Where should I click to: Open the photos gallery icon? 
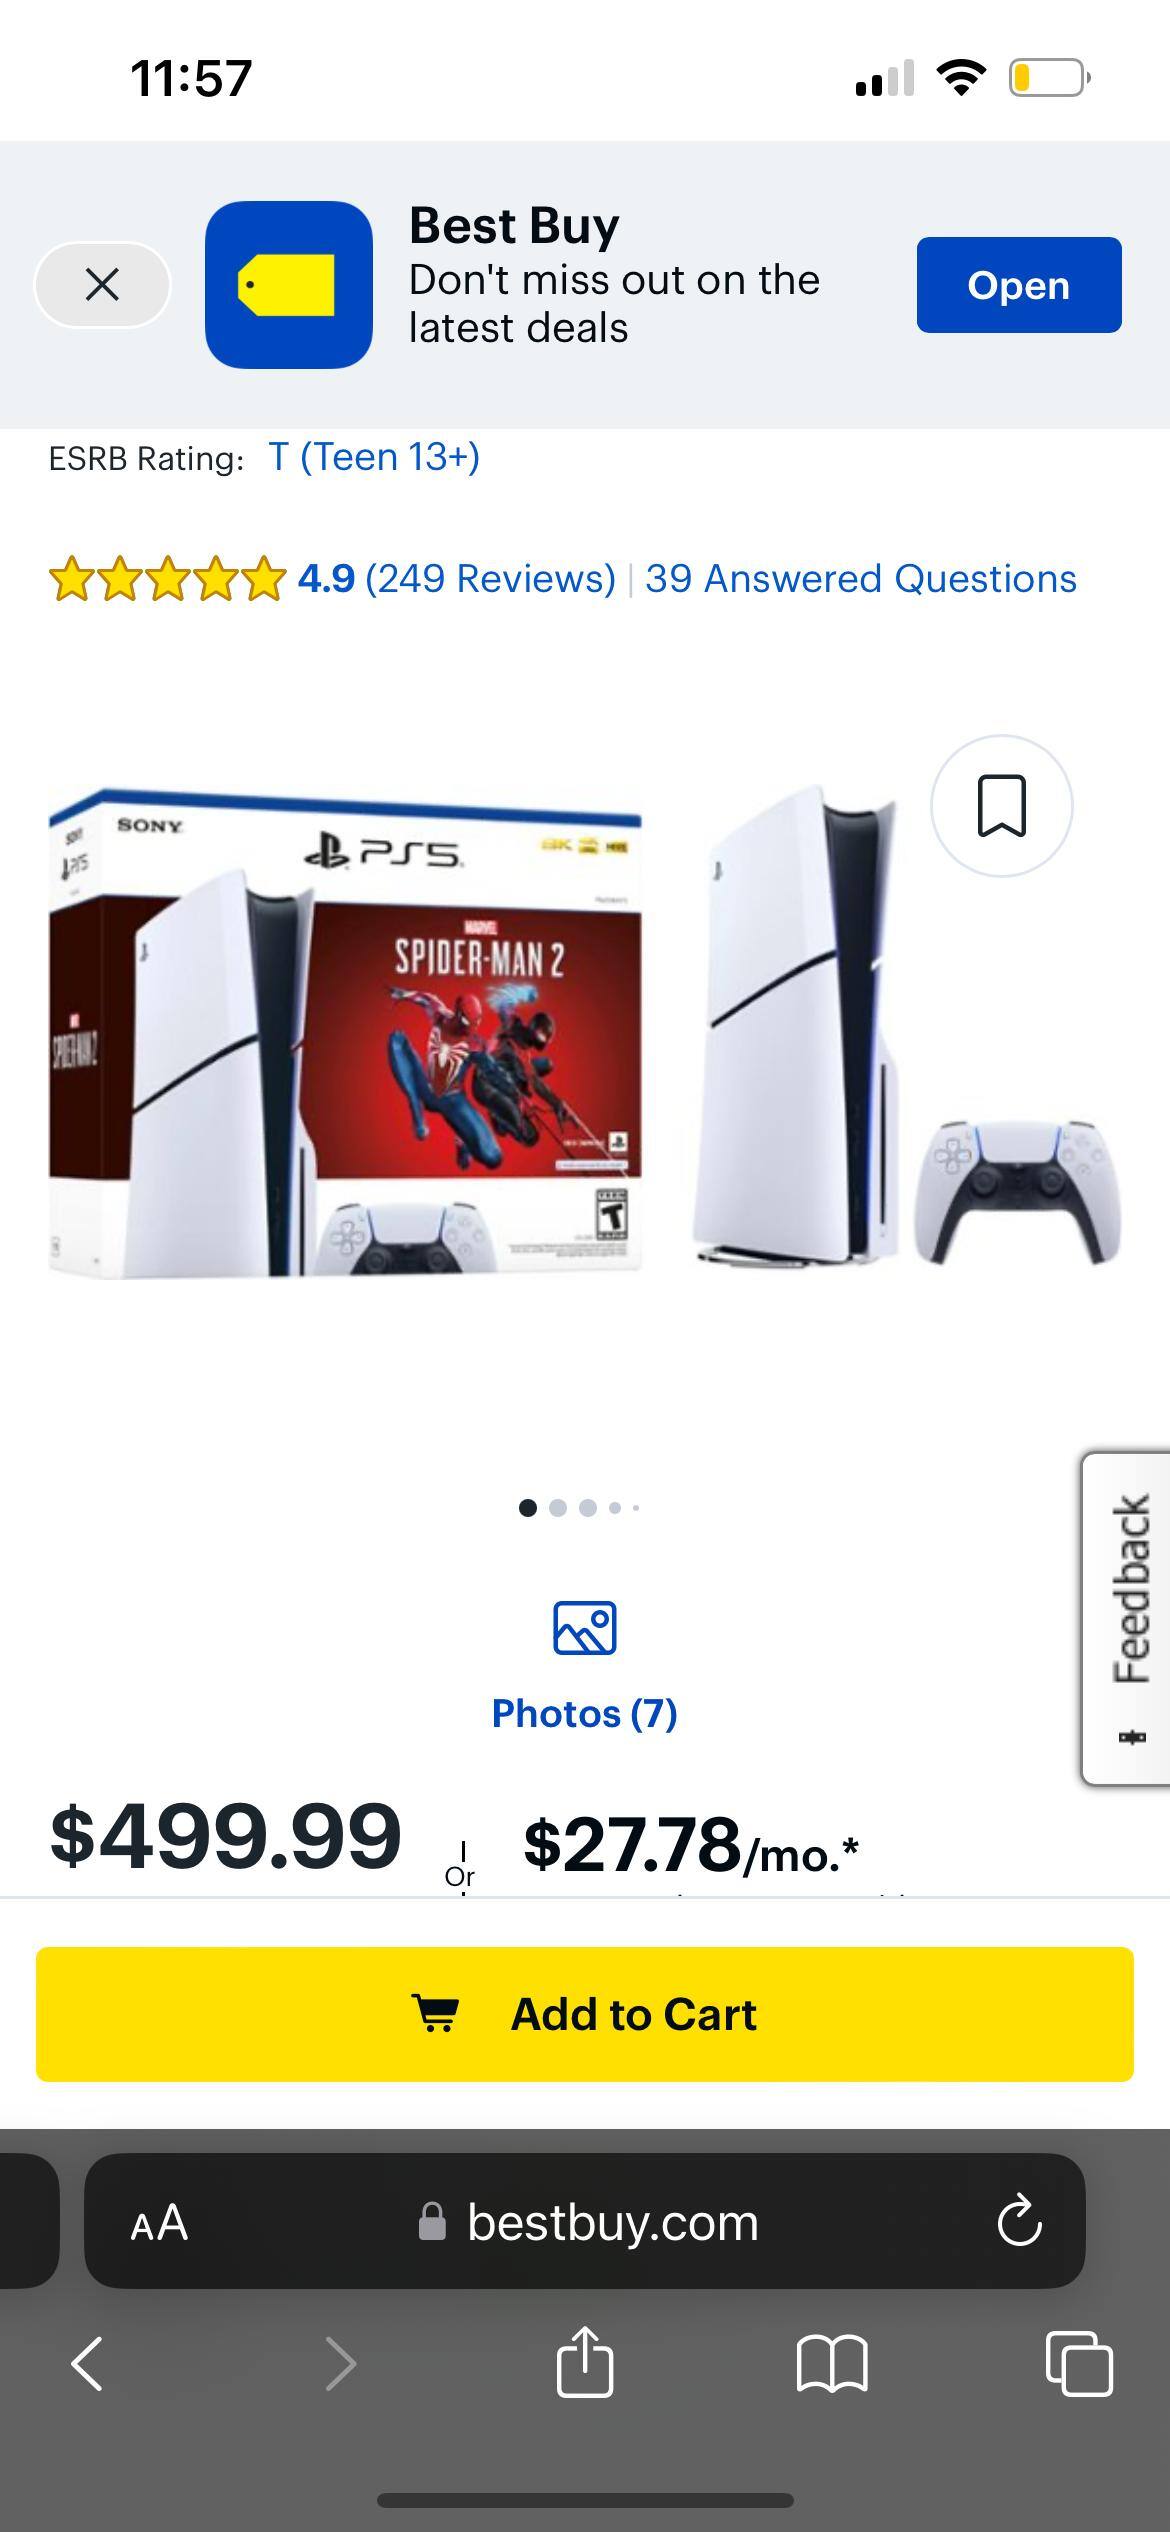point(585,1628)
